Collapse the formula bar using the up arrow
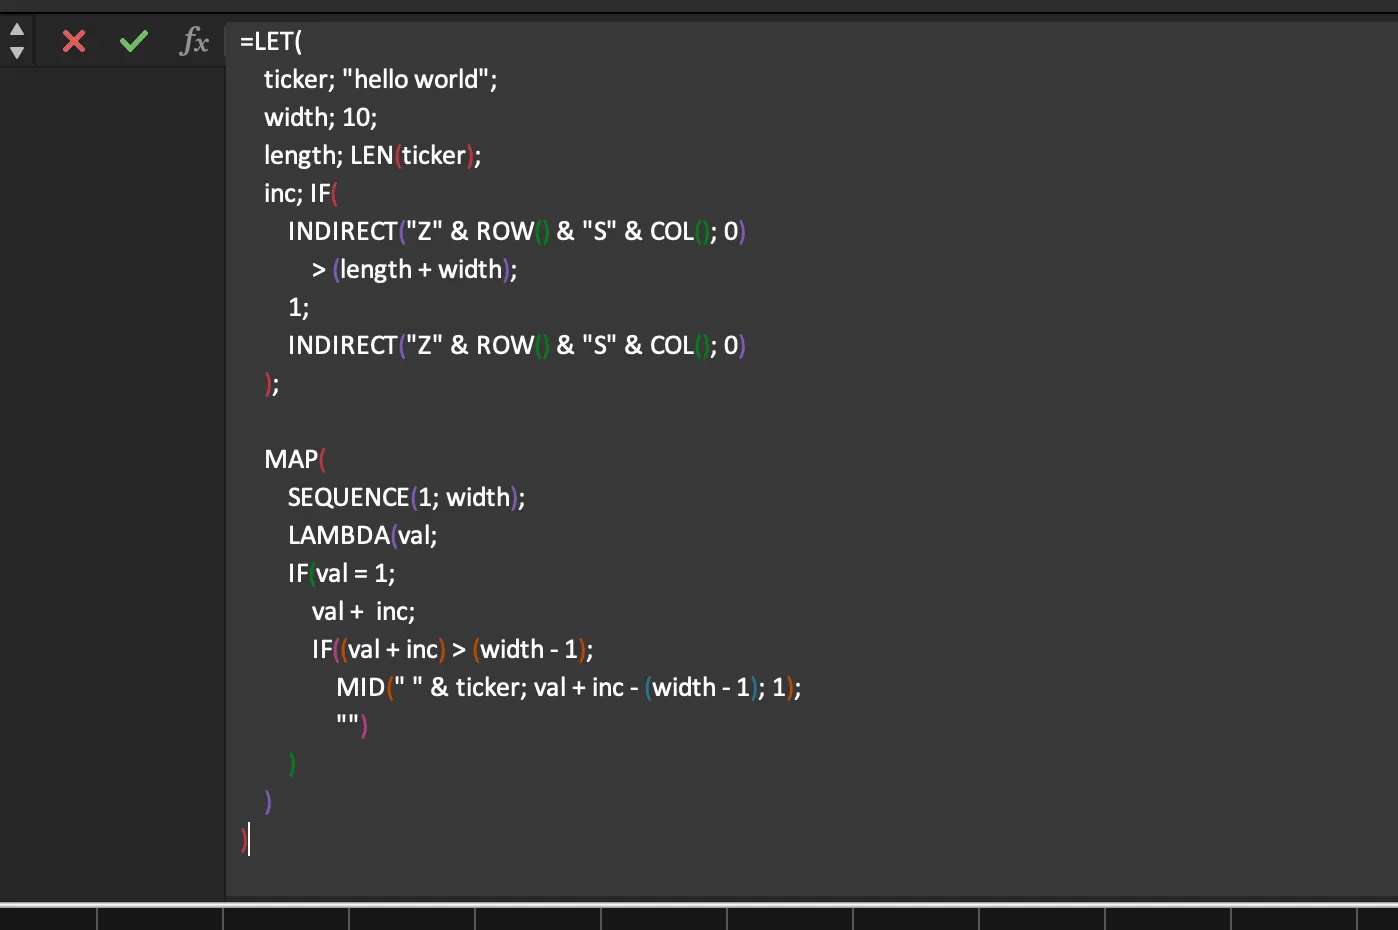Viewport: 1398px width, 930px height. pyautogui.click(x=16, y=27)
